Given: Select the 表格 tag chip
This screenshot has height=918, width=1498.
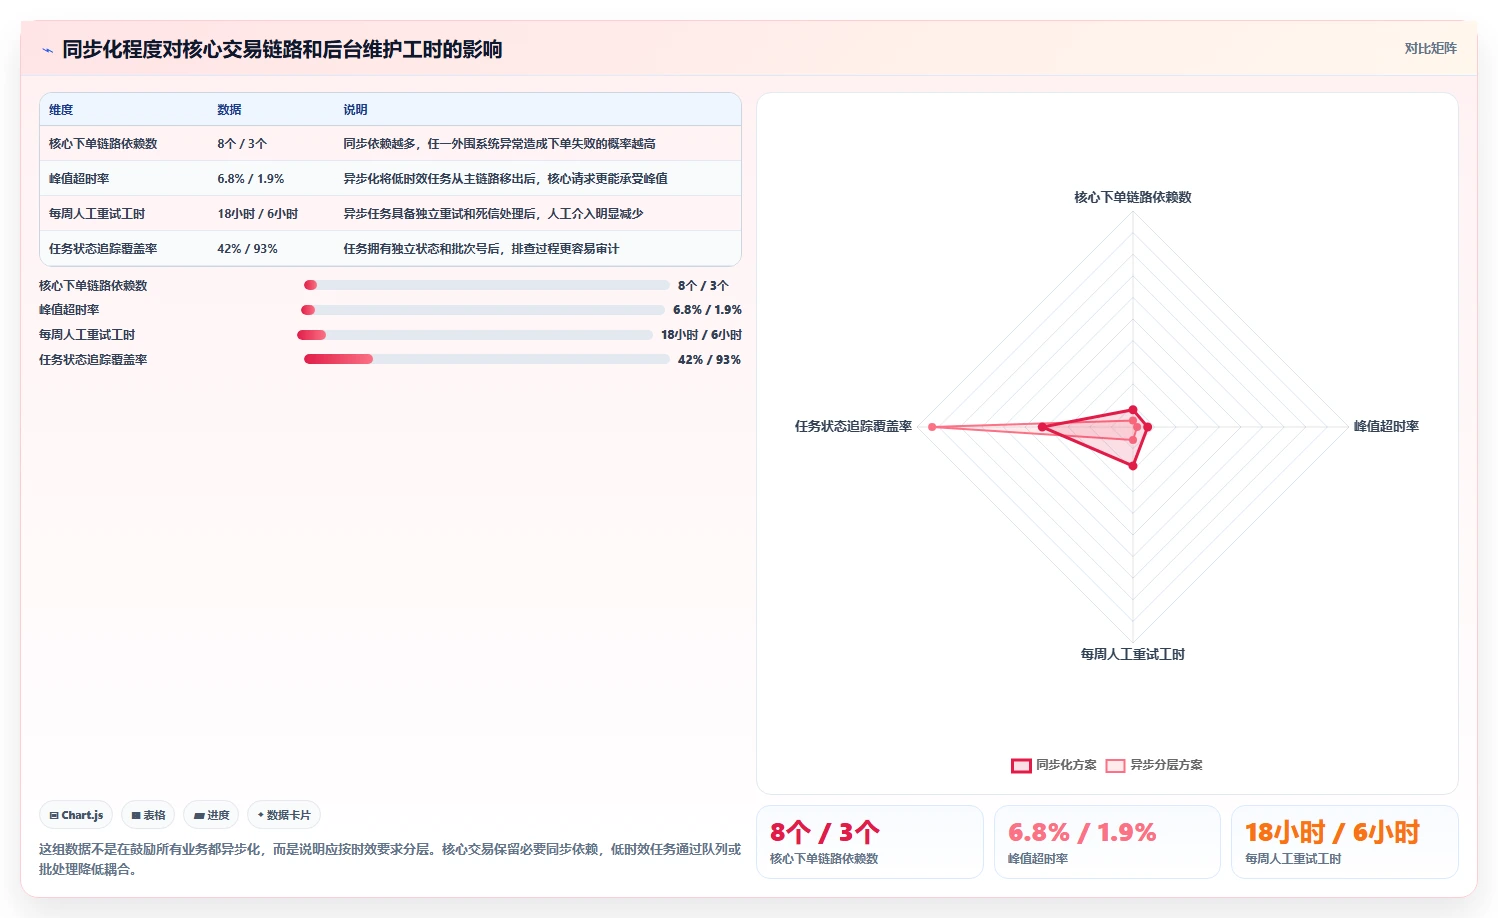Looking at the screenshot, I should click(x=148, y=815).
